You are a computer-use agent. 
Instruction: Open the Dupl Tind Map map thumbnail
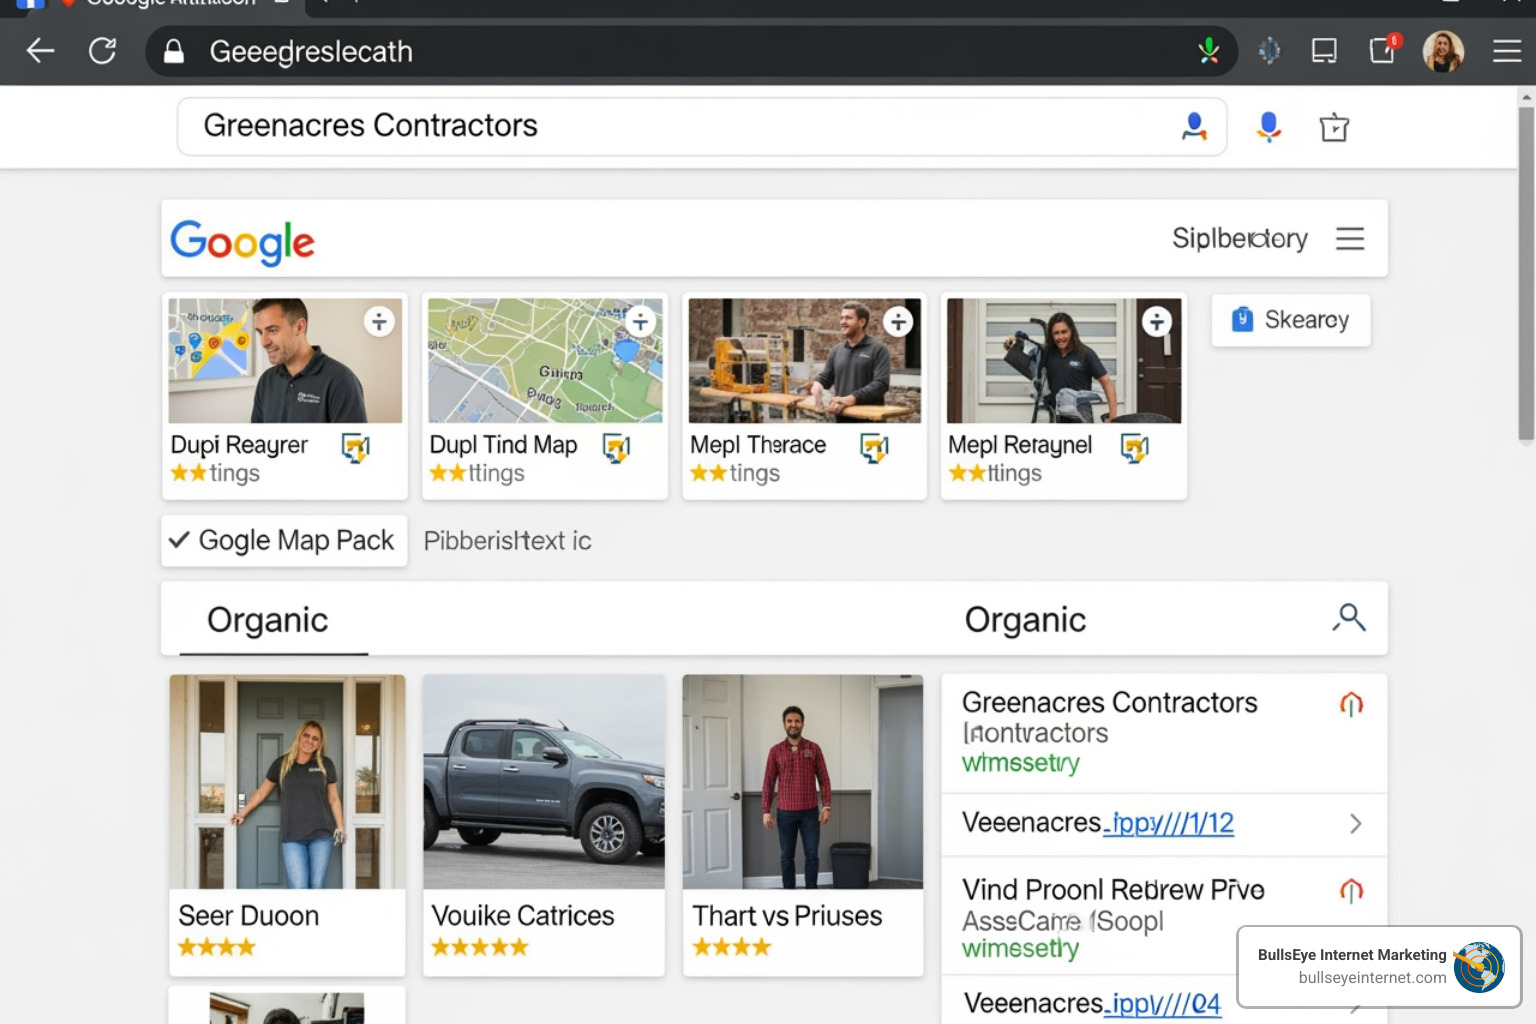[545, 360]
